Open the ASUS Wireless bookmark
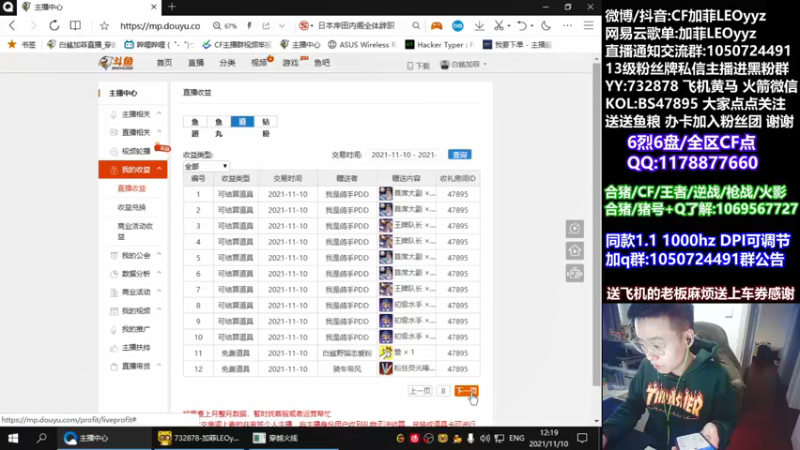The height and width of the screenshot is (450, 800). 362,45
